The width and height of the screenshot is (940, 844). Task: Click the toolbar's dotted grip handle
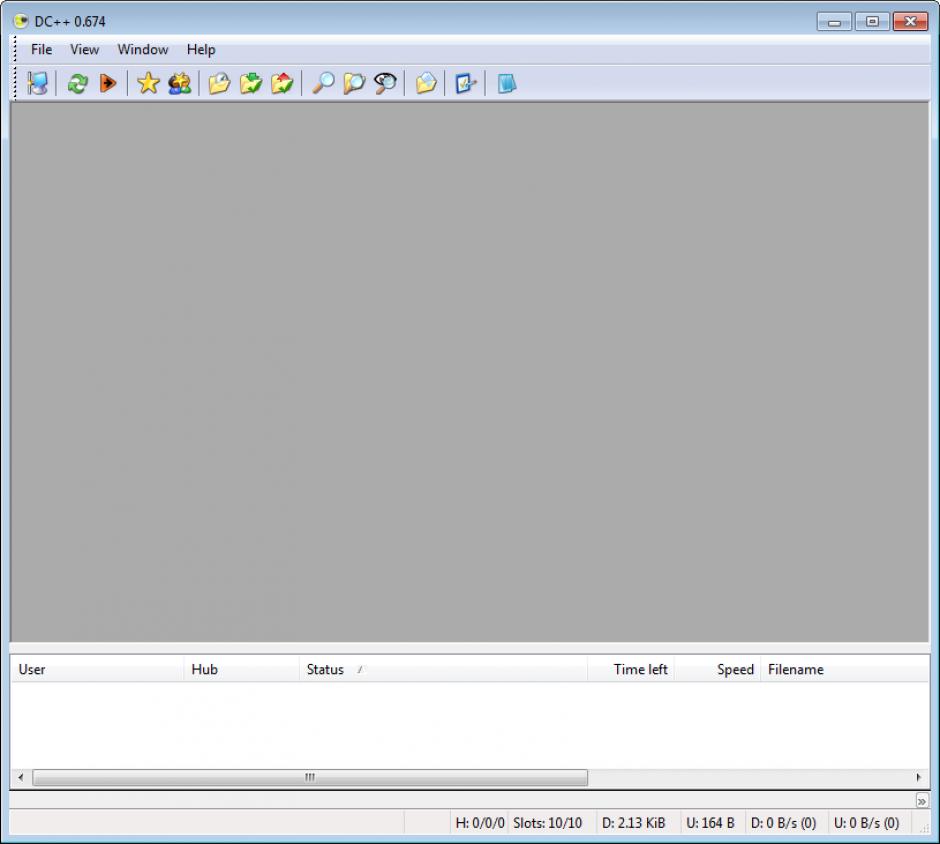15,83
